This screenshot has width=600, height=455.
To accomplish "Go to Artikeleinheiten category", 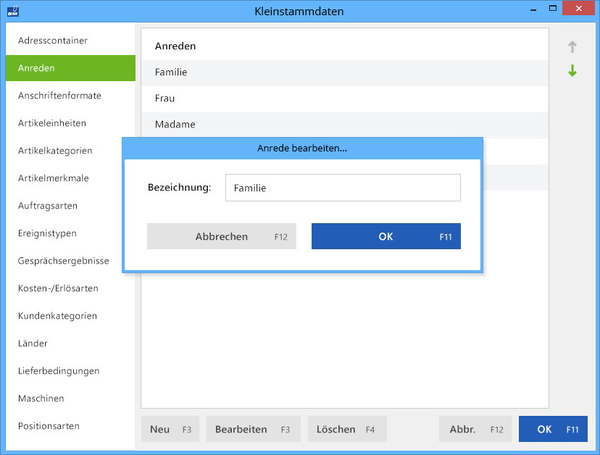I will pyautogui.click(x=70, y=123).
